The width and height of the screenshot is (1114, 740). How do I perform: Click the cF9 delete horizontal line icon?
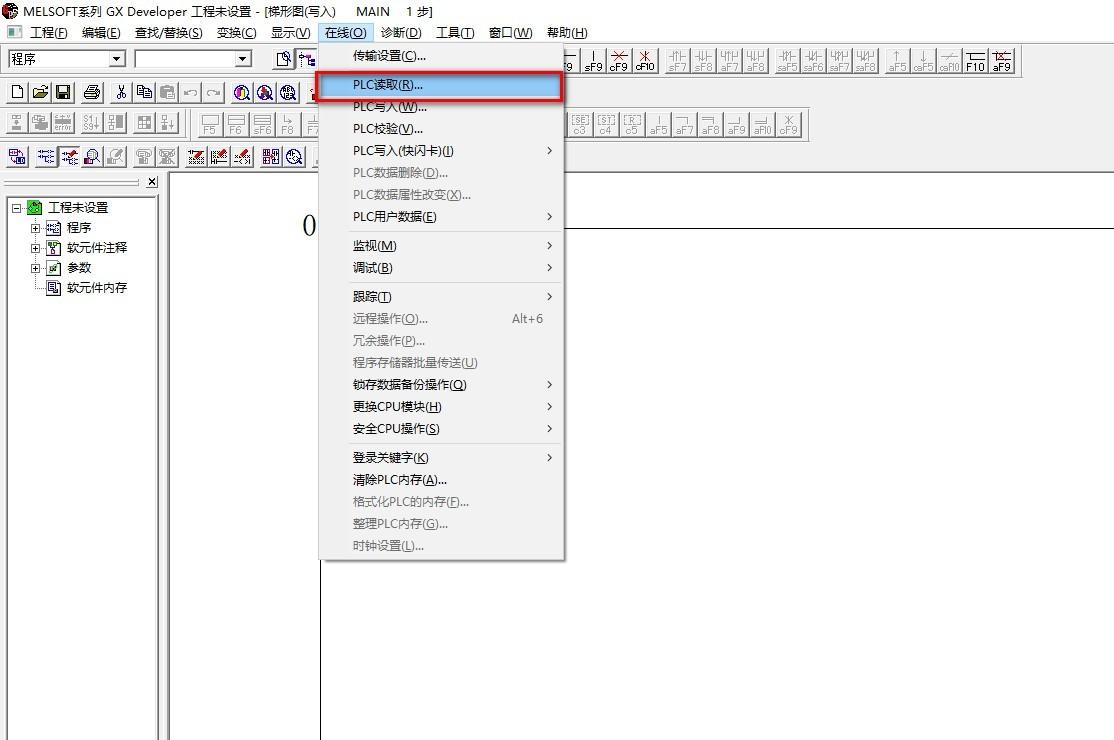[x=619, y=61]
